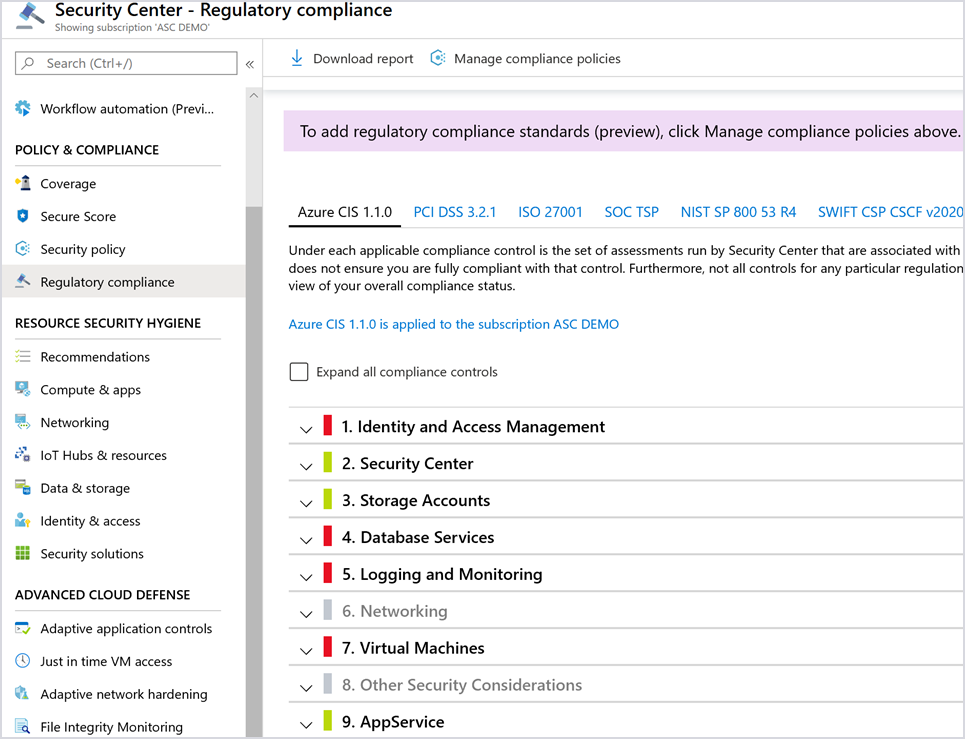Click inside the Search field
Screen dimensions: 965x739
click(x=125, y=62)
